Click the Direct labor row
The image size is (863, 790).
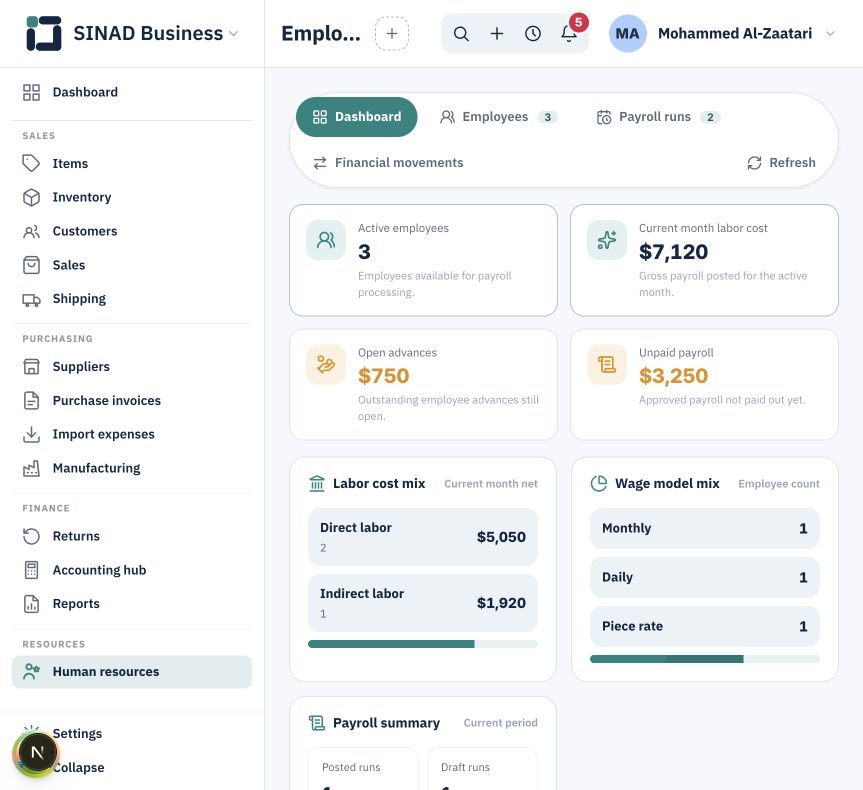[423, 537]
